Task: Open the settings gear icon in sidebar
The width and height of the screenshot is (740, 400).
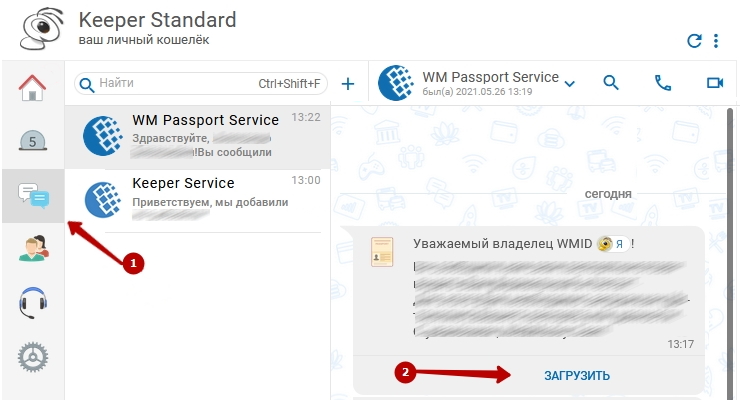Action: tap(33, 358)
